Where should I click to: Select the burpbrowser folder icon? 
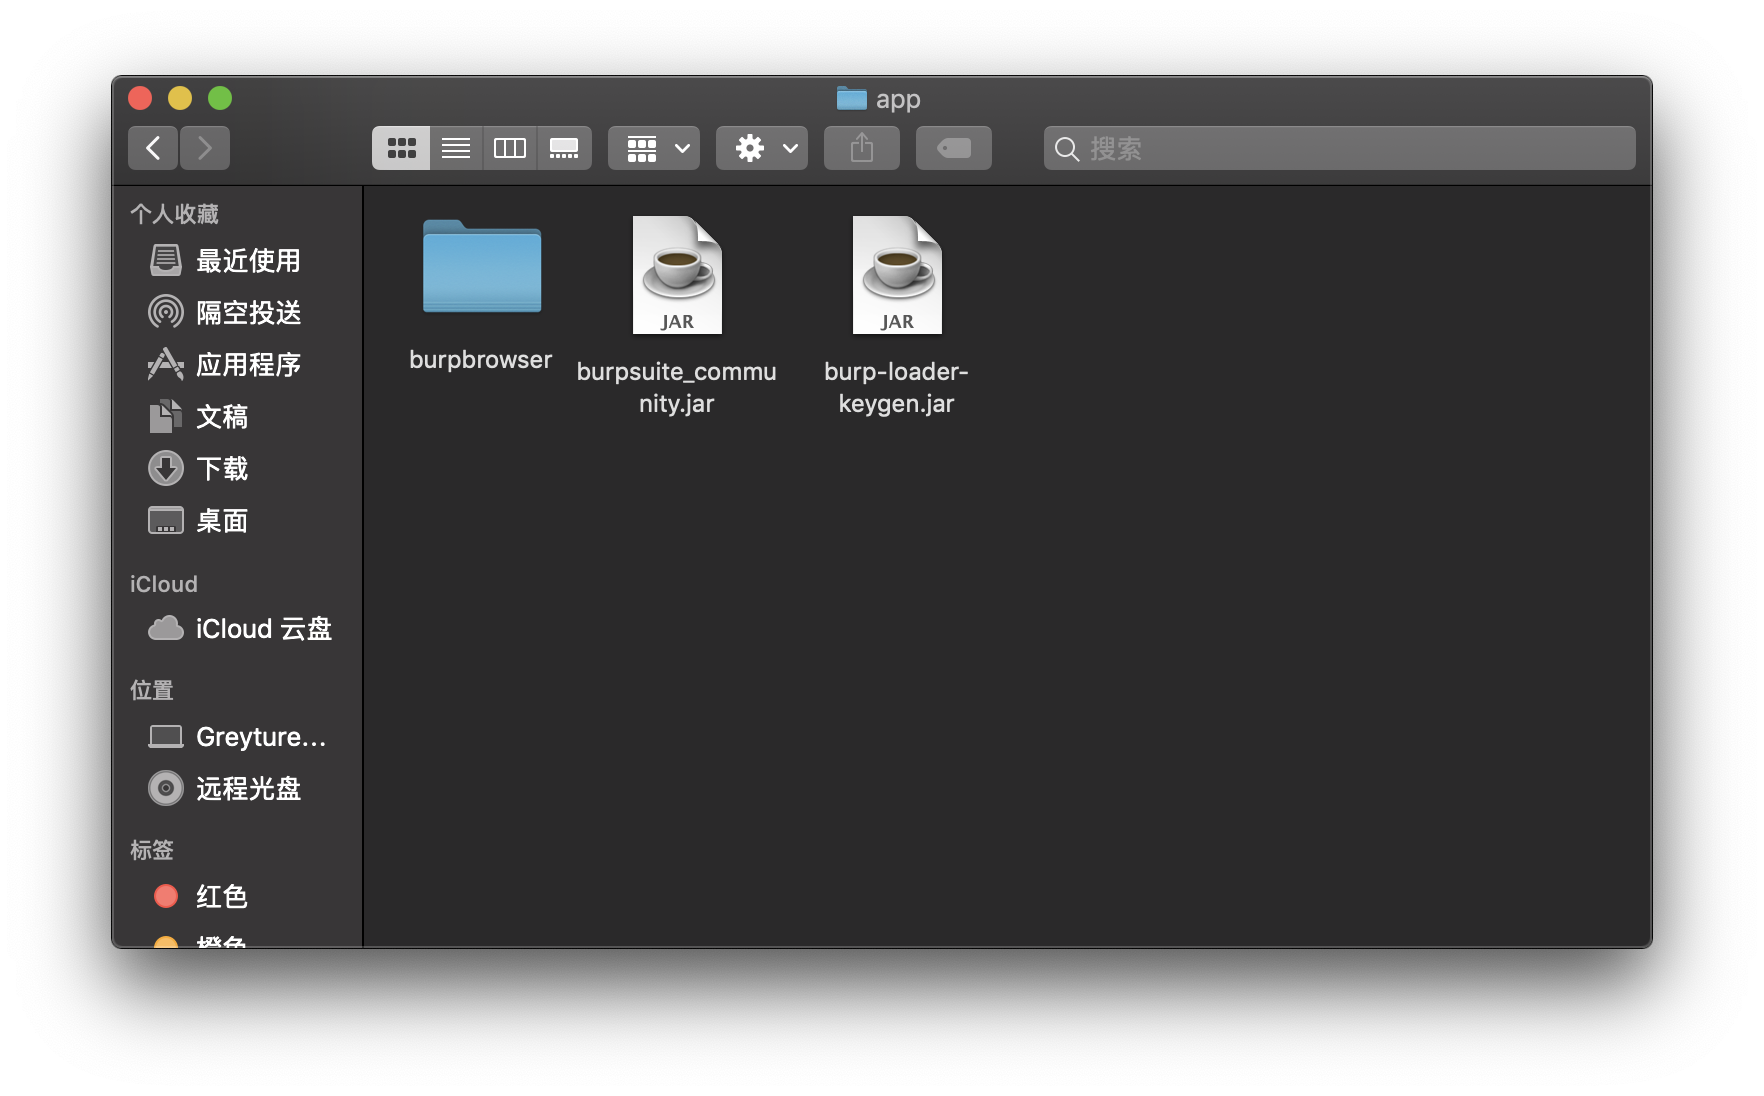pyautogui.click(x=482, y=267)
